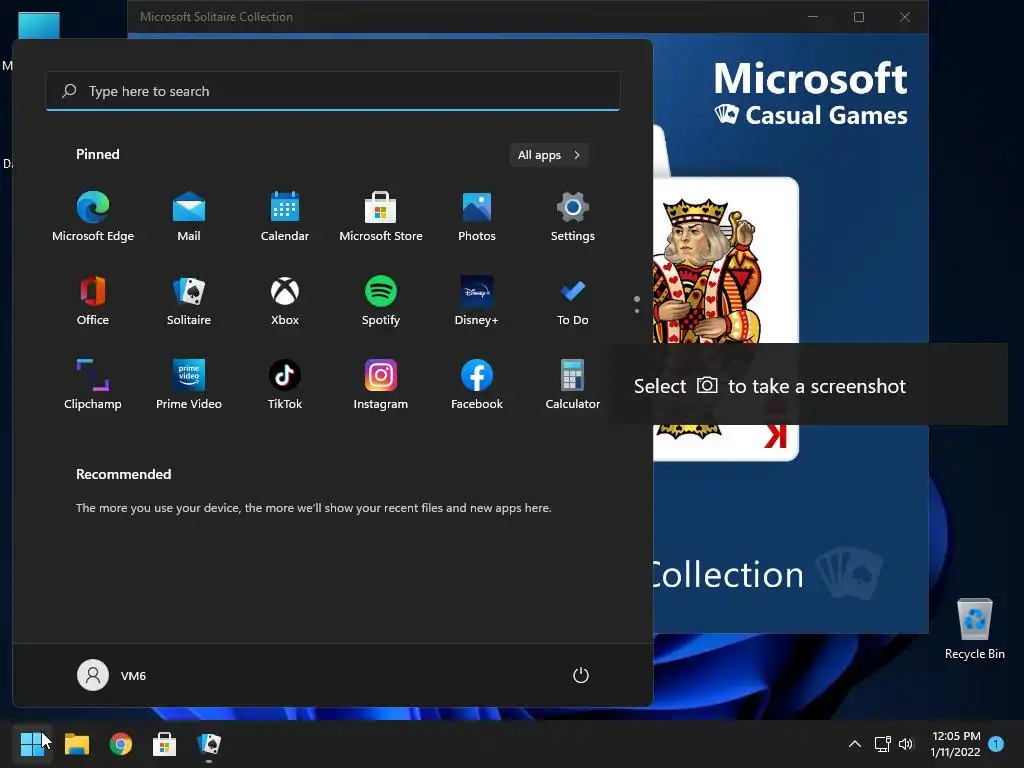Open Prime Video app
The image size is (1024, 768).
point(189,384)
